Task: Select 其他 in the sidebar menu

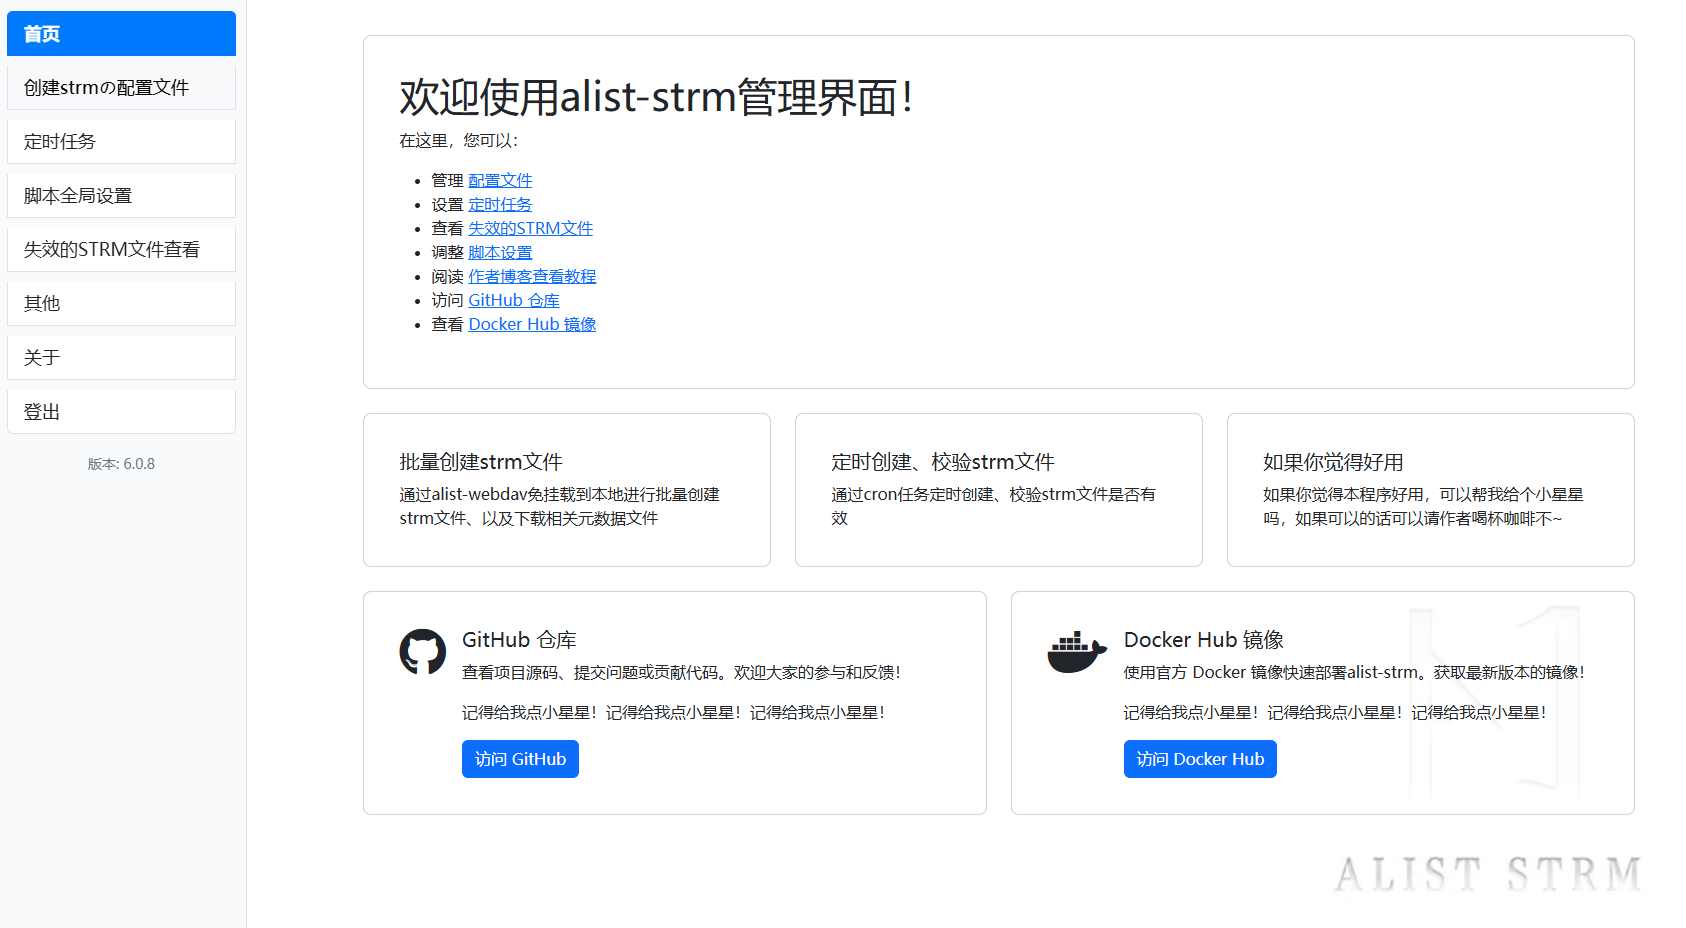Action: 121,304
